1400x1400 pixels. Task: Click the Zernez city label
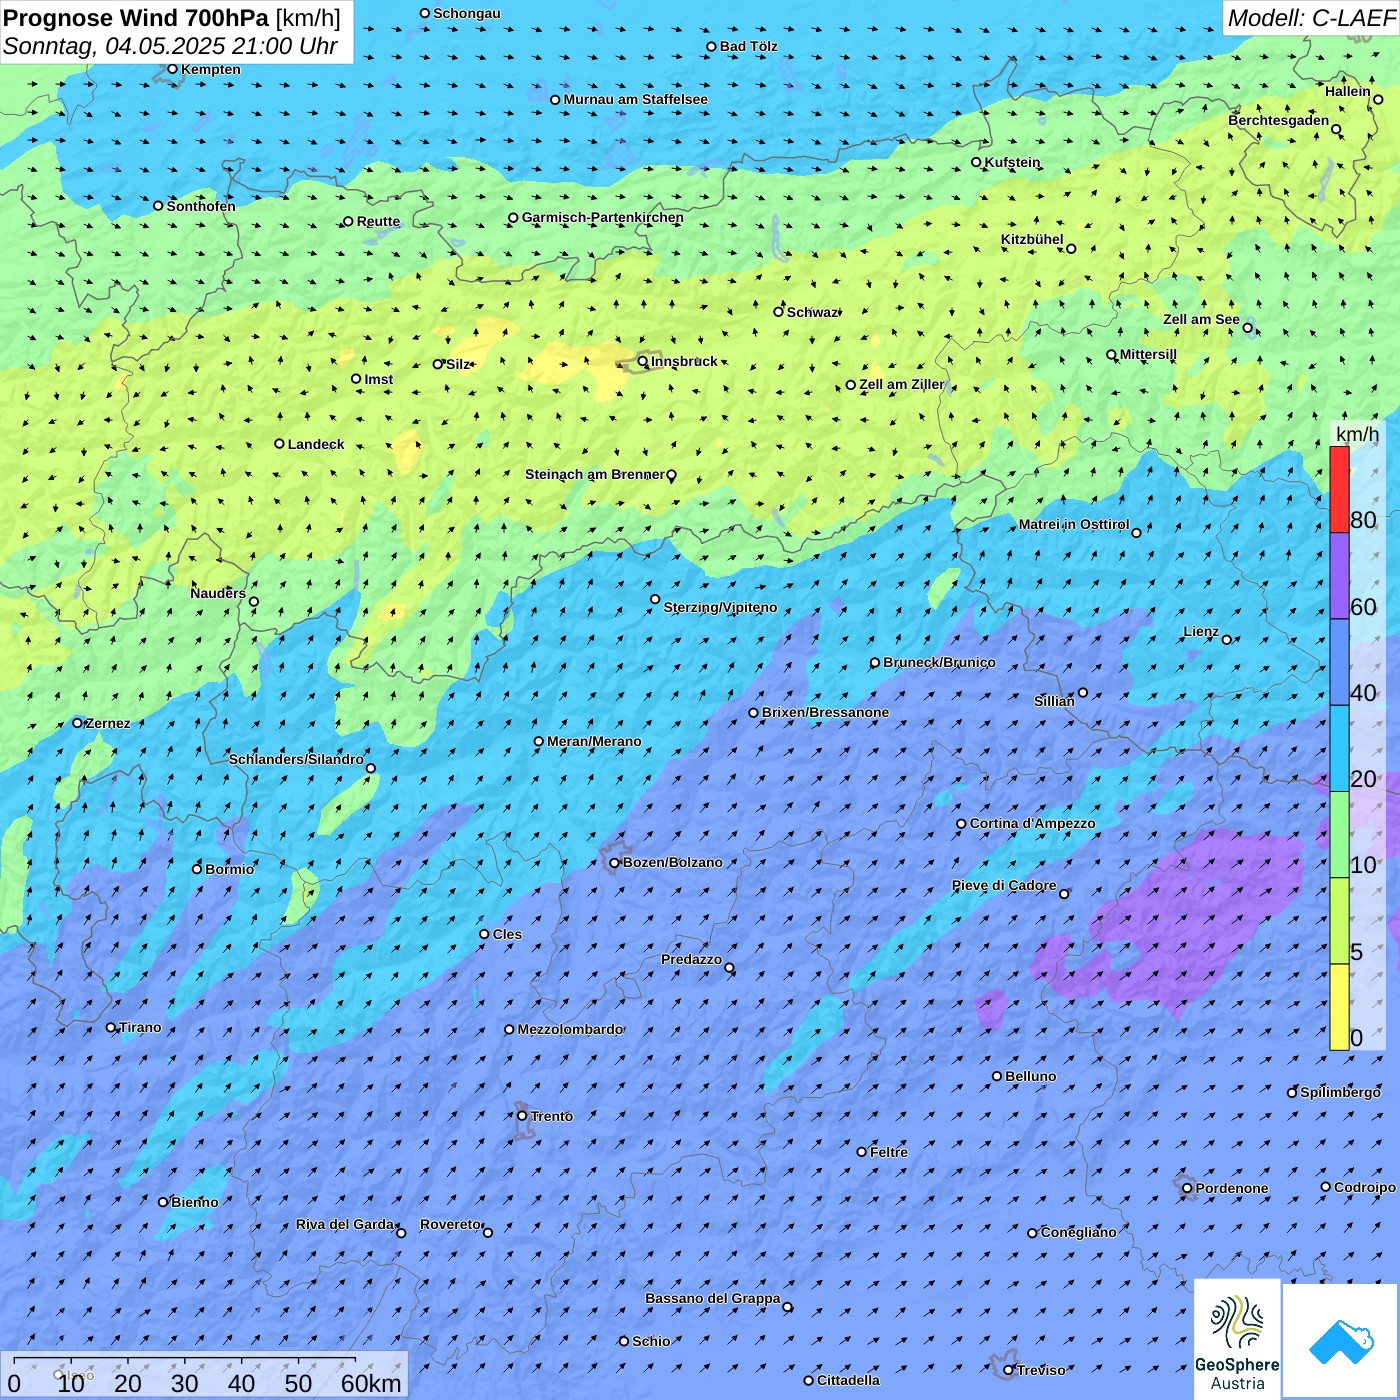click(108, 723)
